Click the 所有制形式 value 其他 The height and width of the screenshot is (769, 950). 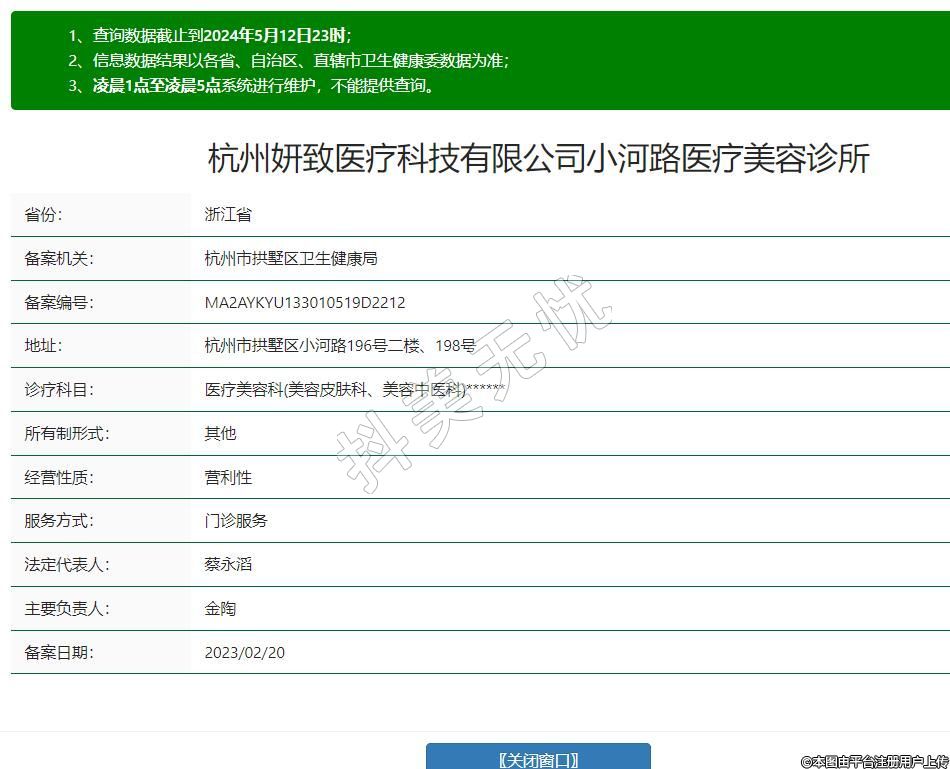coord(220,433)
